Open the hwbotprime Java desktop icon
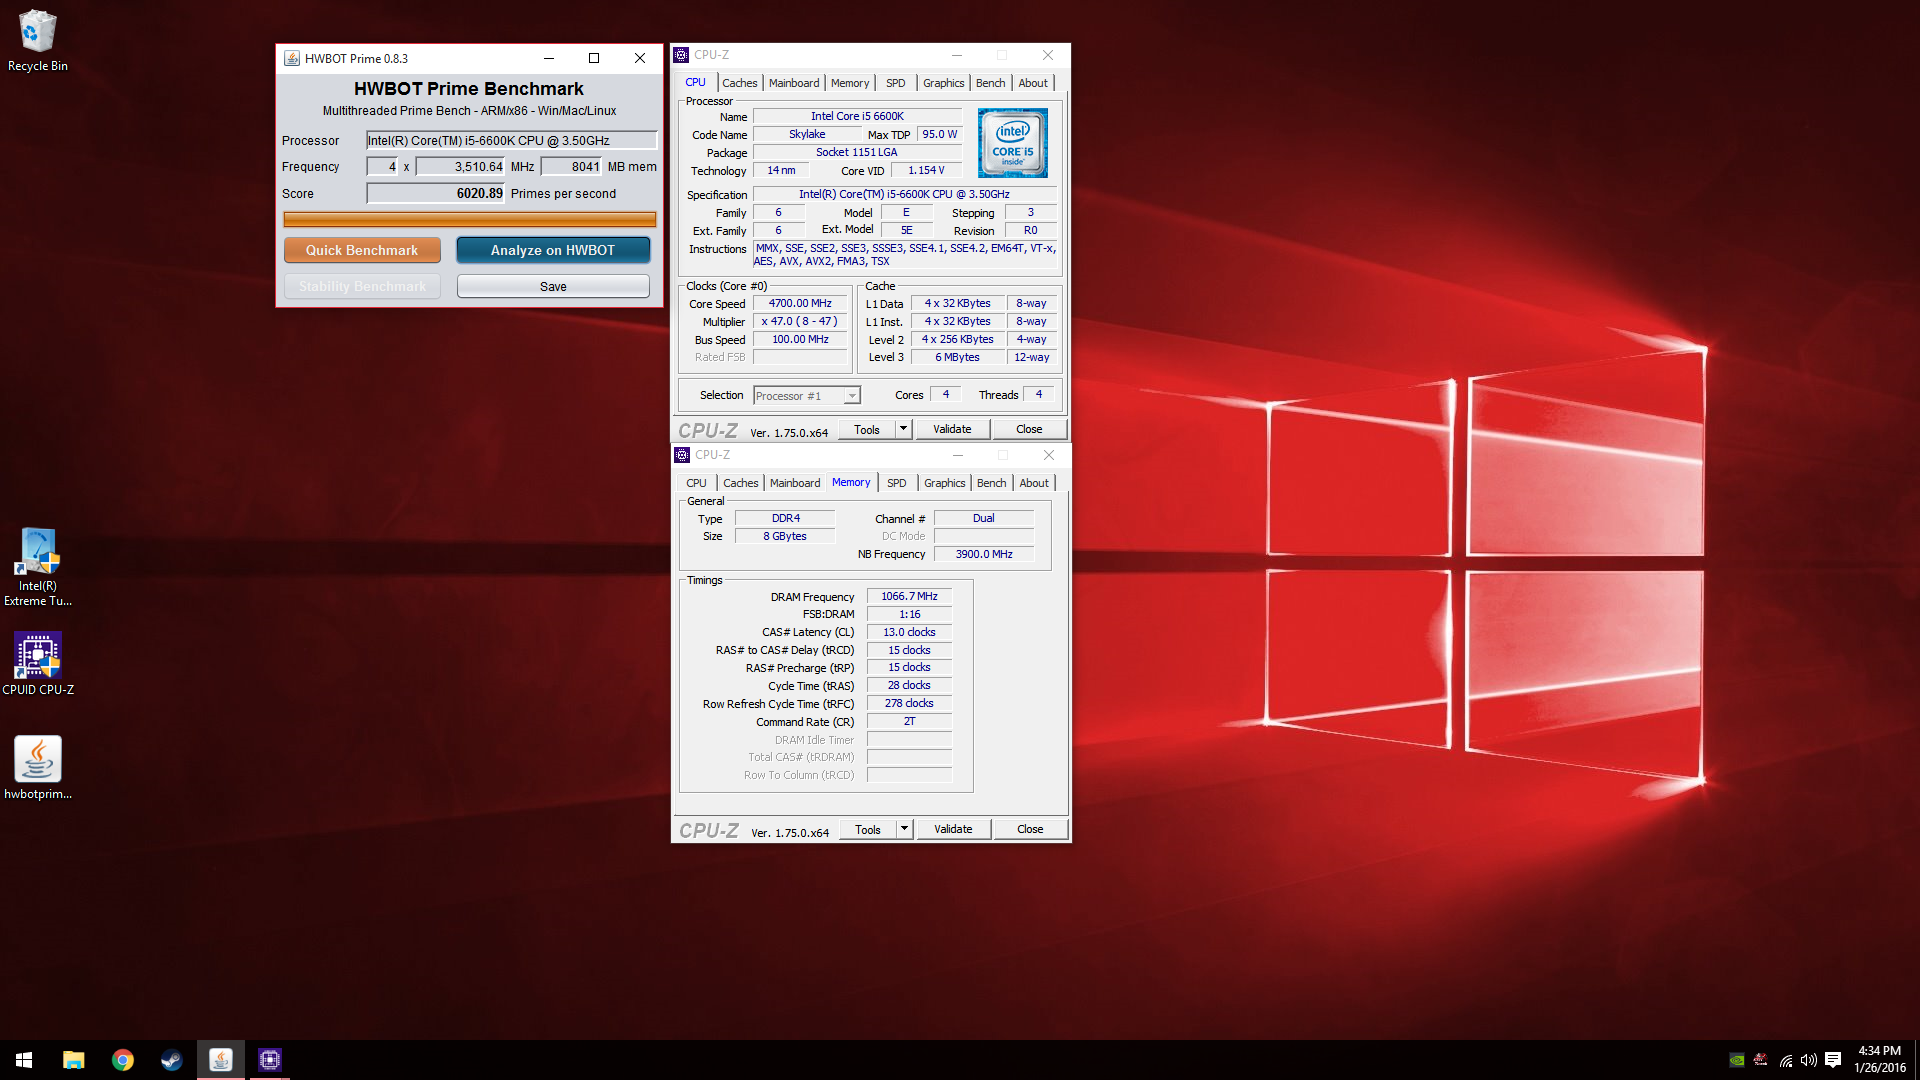The image size is (1920, 1080). (x=38, y=769)
